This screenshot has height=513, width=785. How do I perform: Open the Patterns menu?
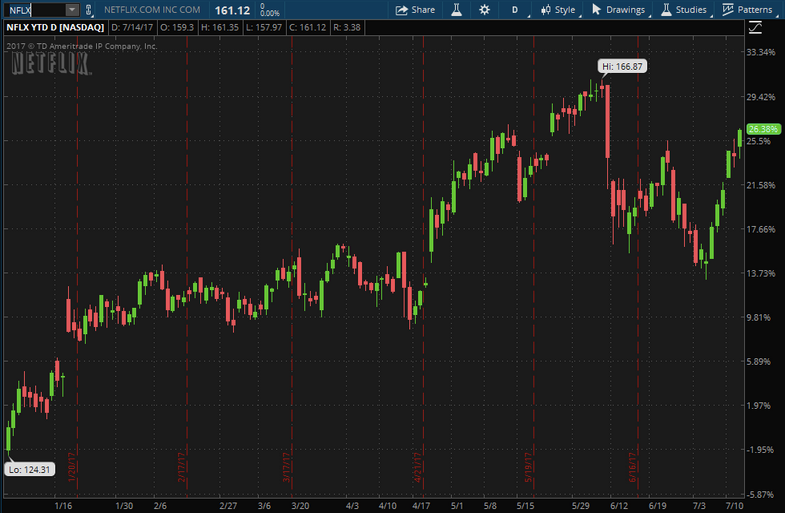coord(747,10)
